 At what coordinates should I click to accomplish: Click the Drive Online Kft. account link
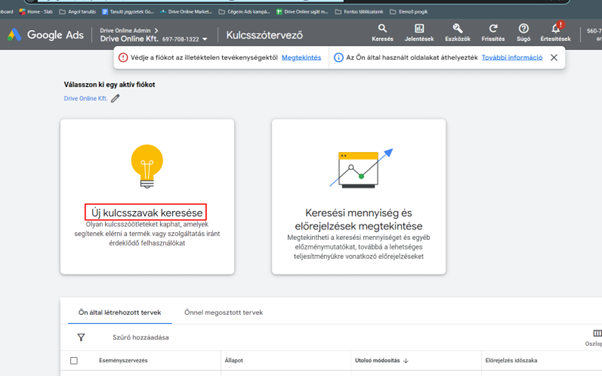pyautogui.click(x=86, y=99)
